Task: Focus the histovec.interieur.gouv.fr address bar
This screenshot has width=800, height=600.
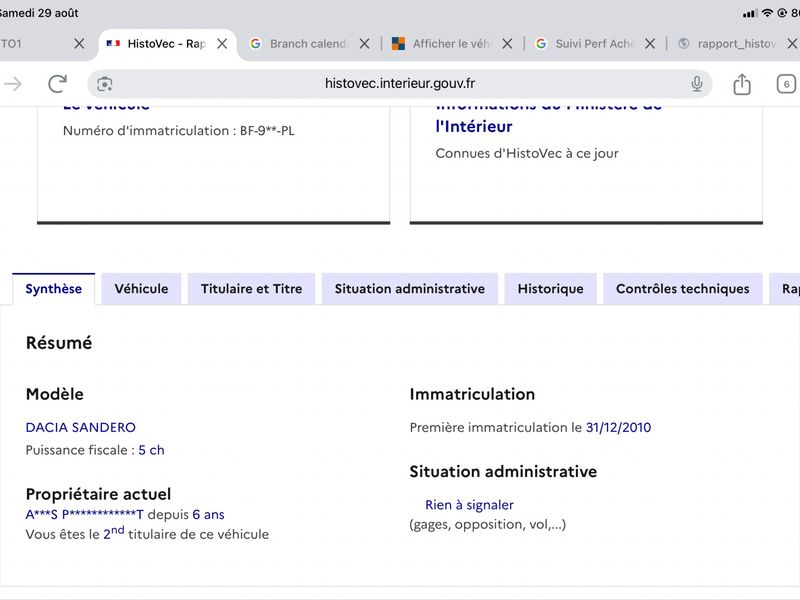Action: click(x=399, y=83)
